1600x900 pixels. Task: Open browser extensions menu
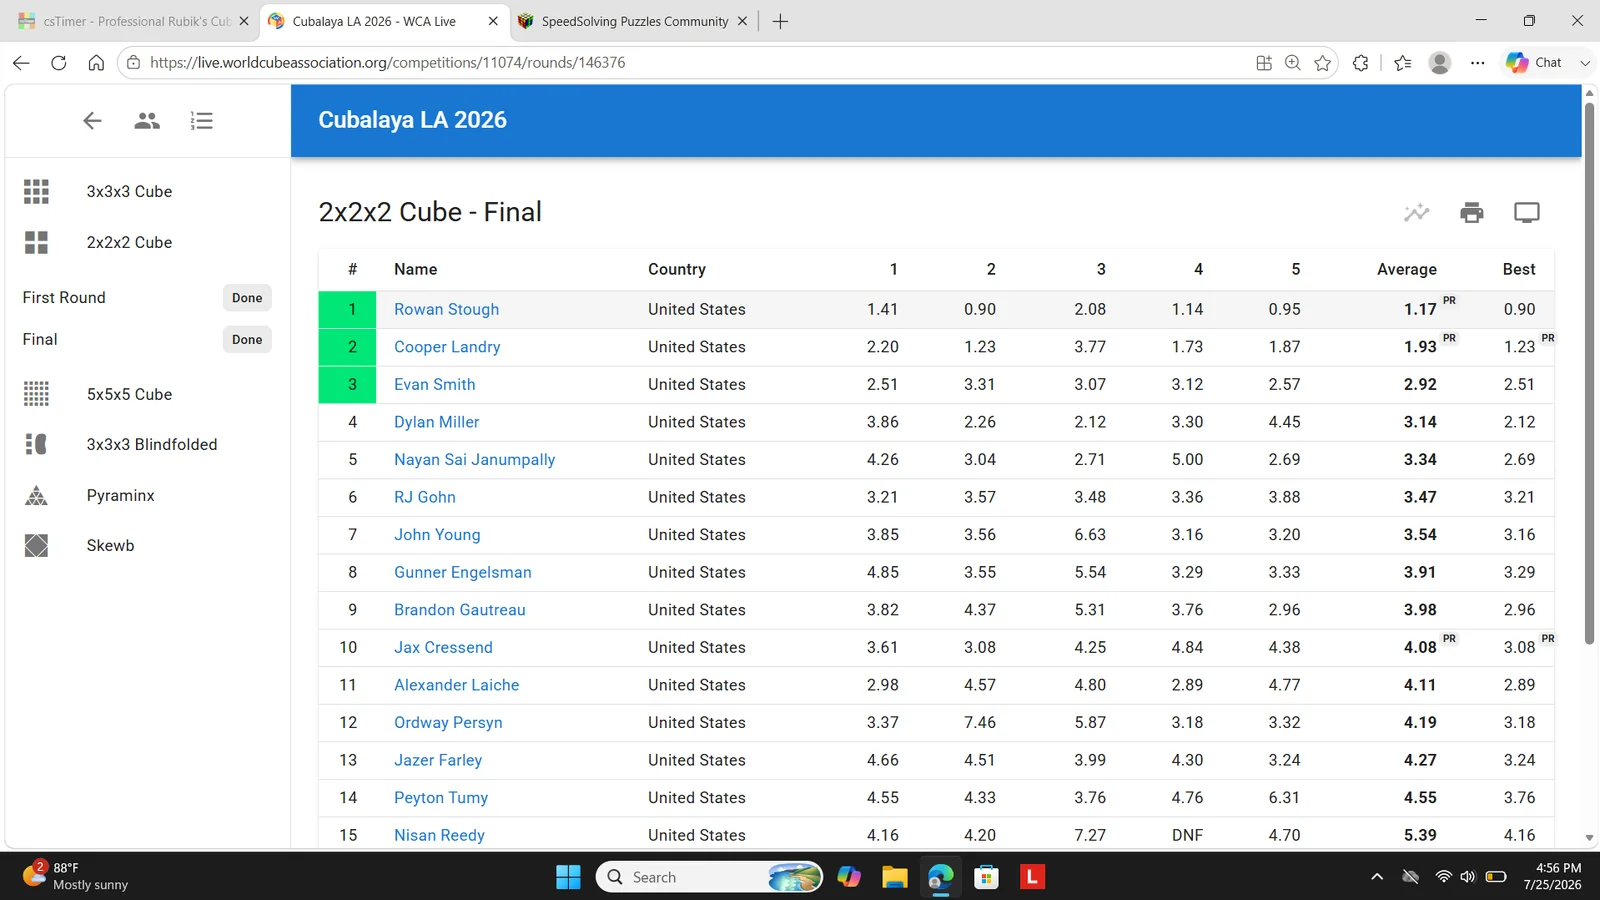pyautogui.click(x=1361, y=63)
